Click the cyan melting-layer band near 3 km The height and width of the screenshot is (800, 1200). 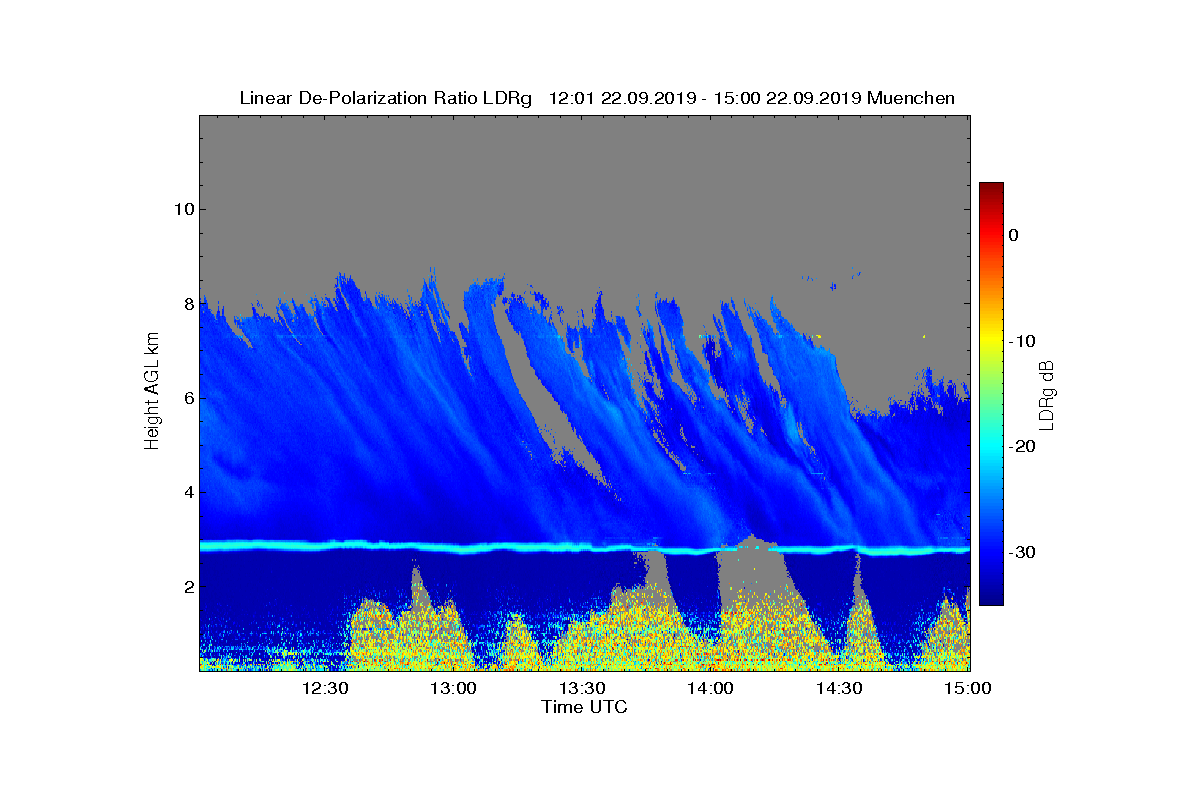pos(584,547)
